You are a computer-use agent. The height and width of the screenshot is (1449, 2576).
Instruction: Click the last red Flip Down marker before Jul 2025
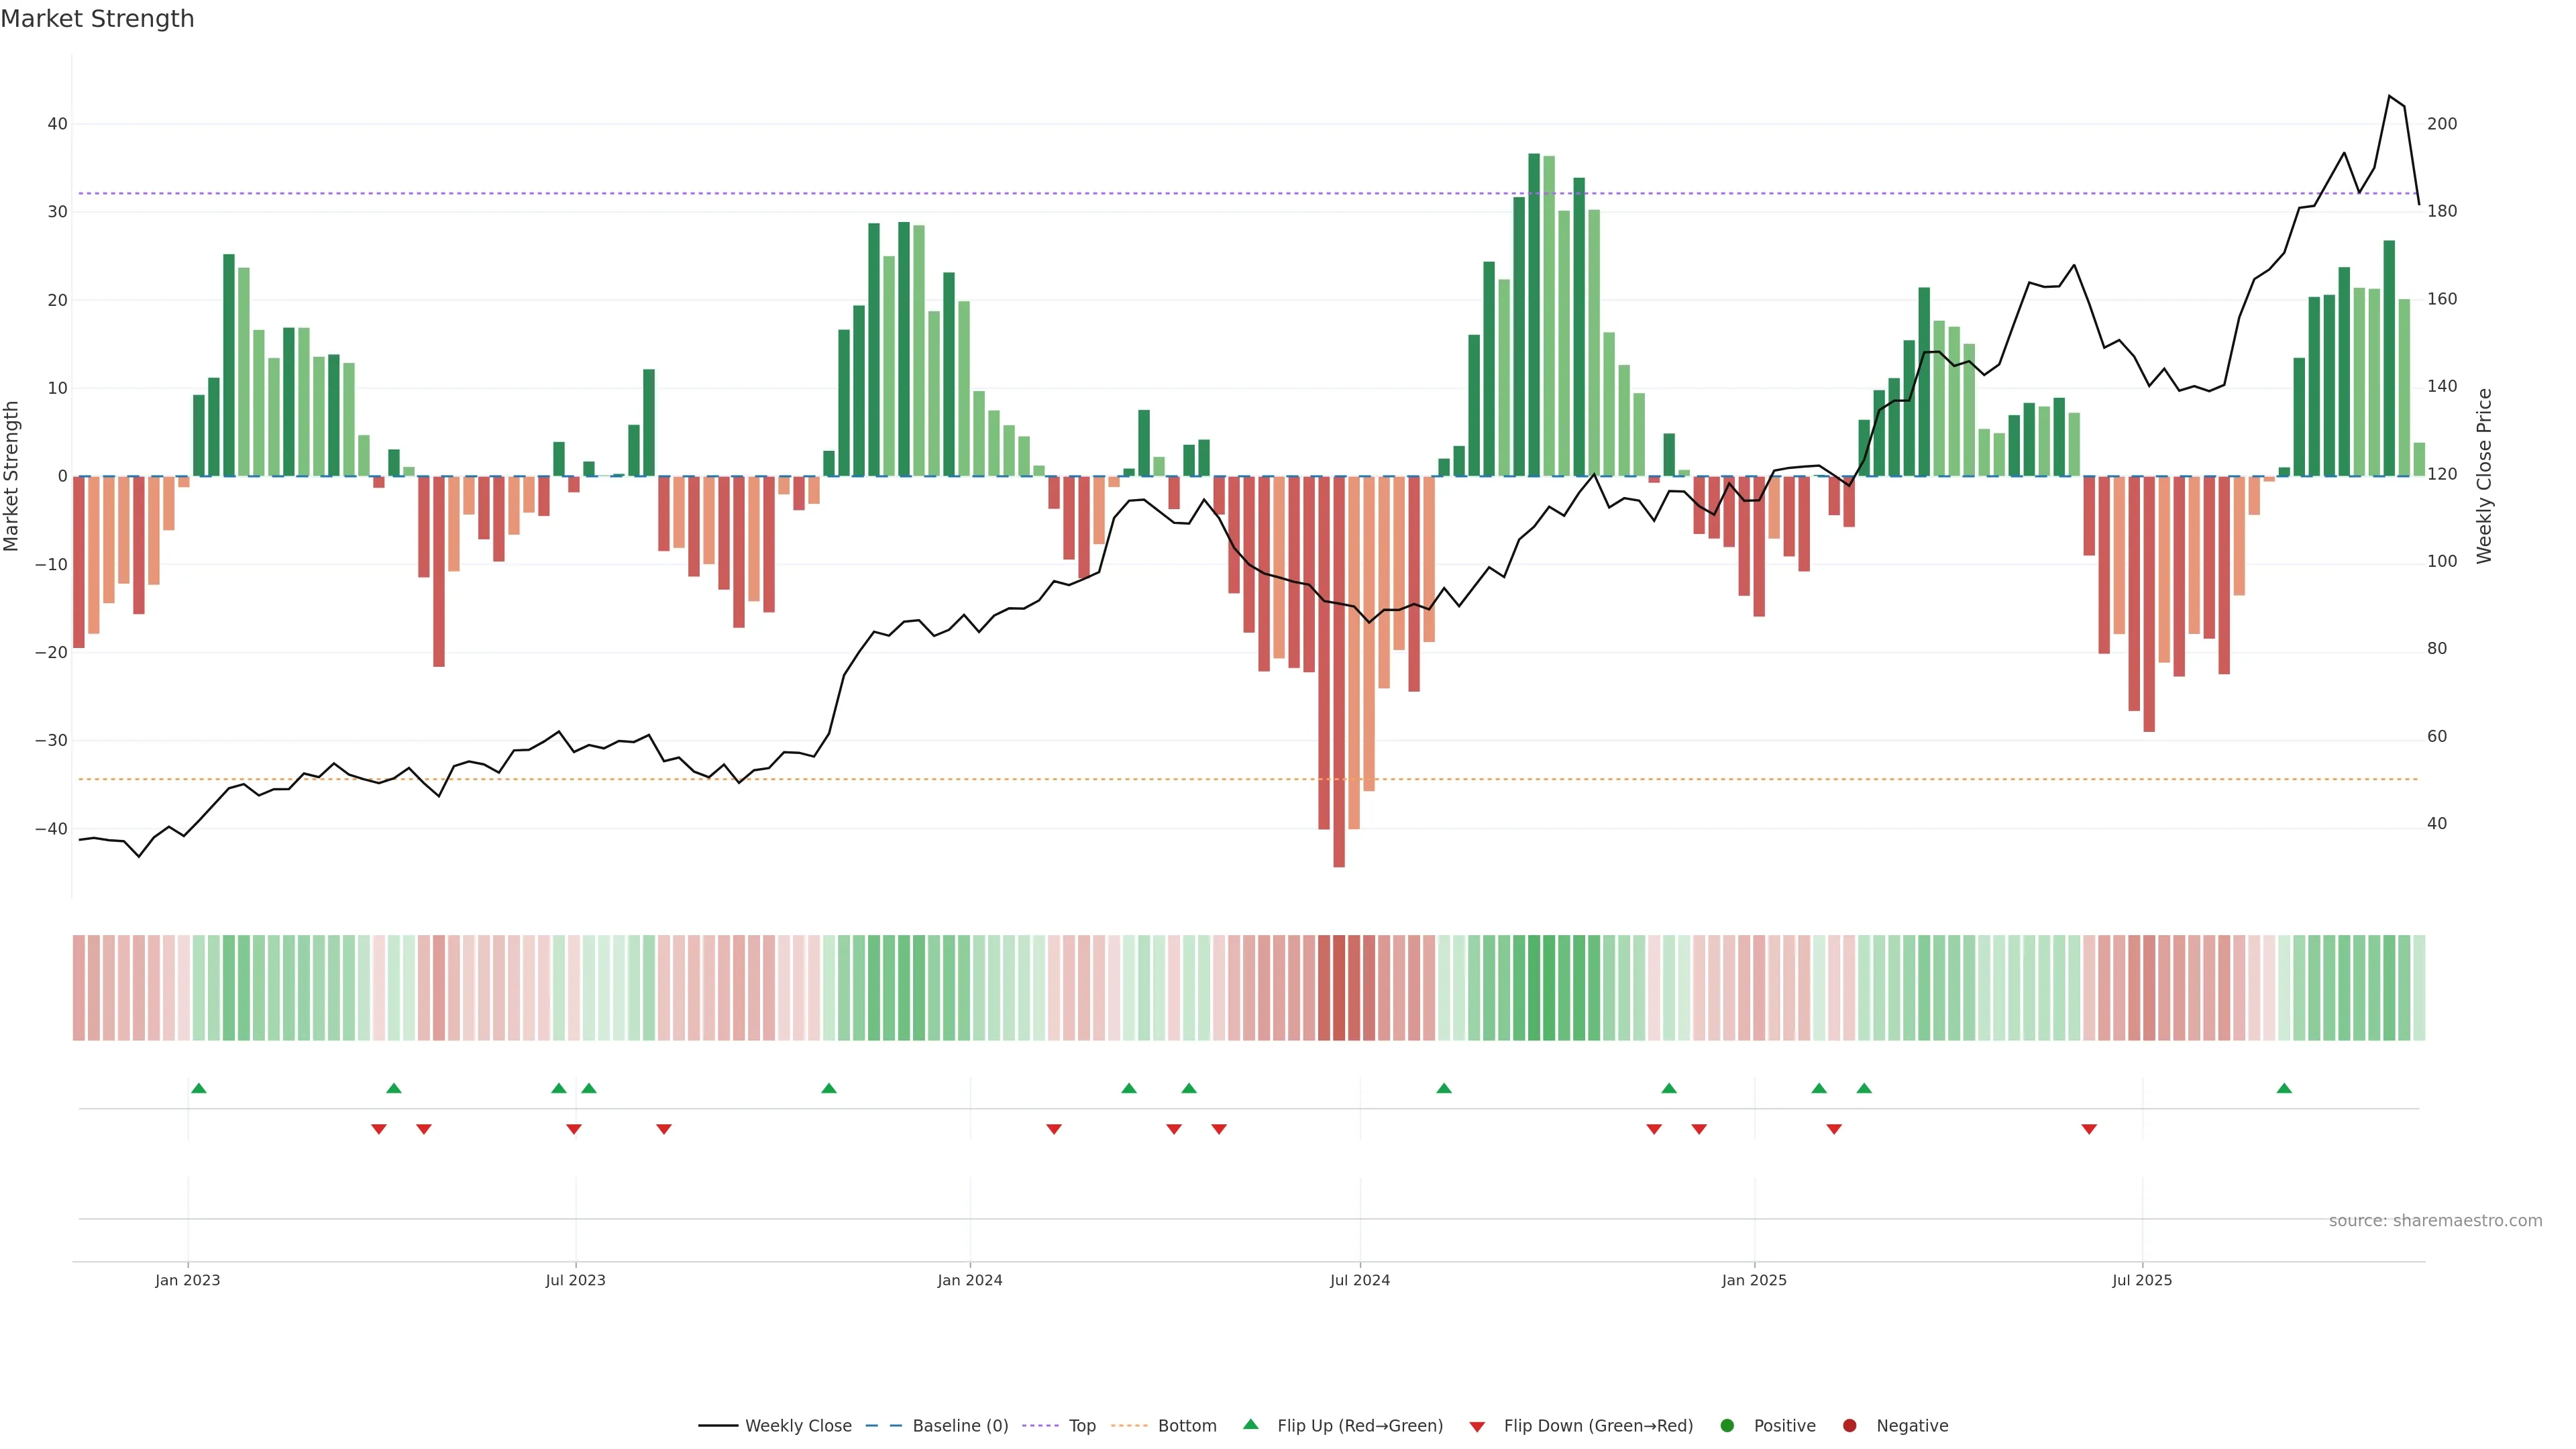[2089, 1129]
